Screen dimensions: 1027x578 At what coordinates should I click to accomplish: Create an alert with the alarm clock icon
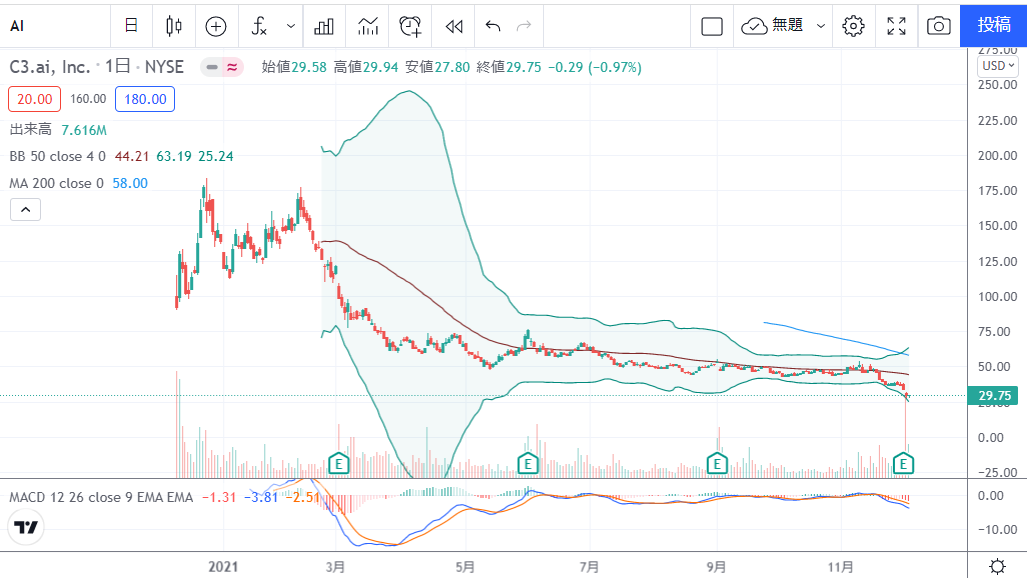pyautogui.click(x=411, y=26)
